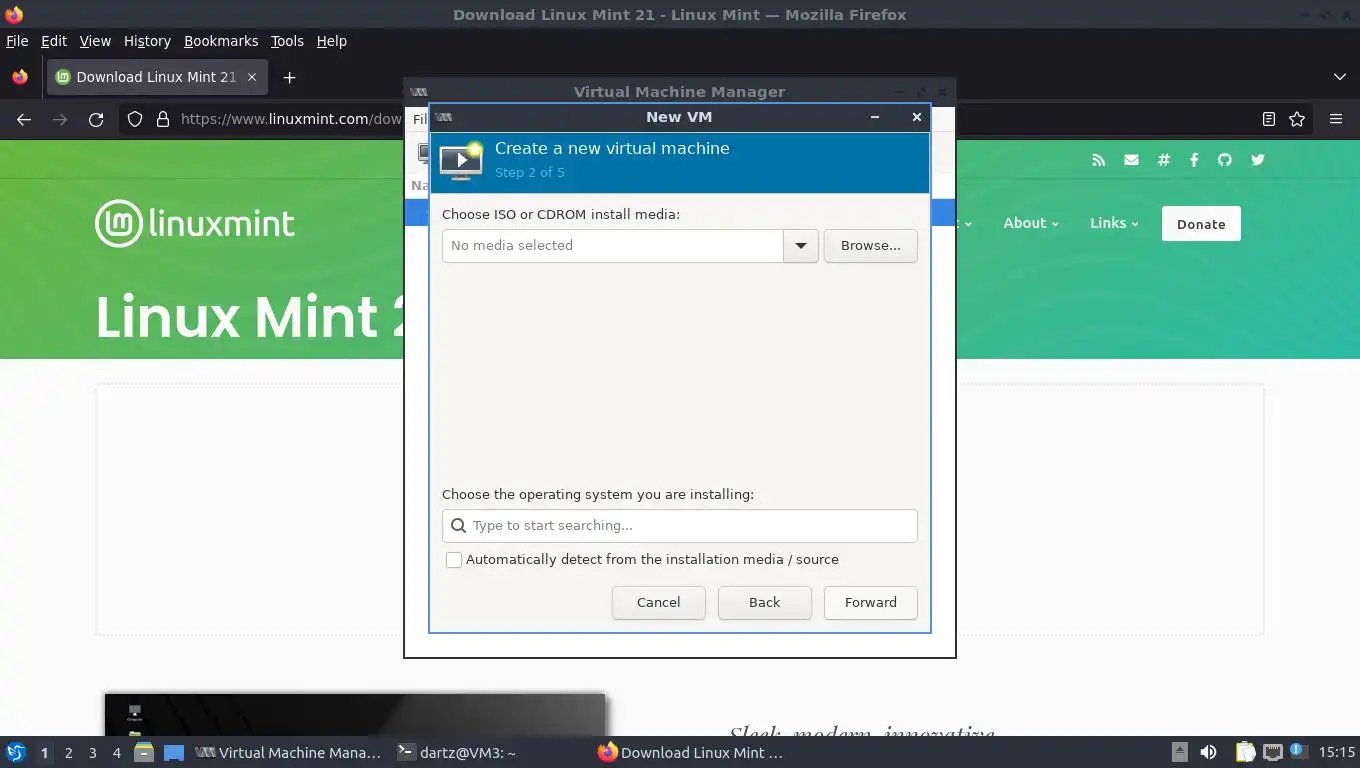Screen dimensions: 1360x768
Task: Click the removable media eject tray icon
Action: 1180,752
